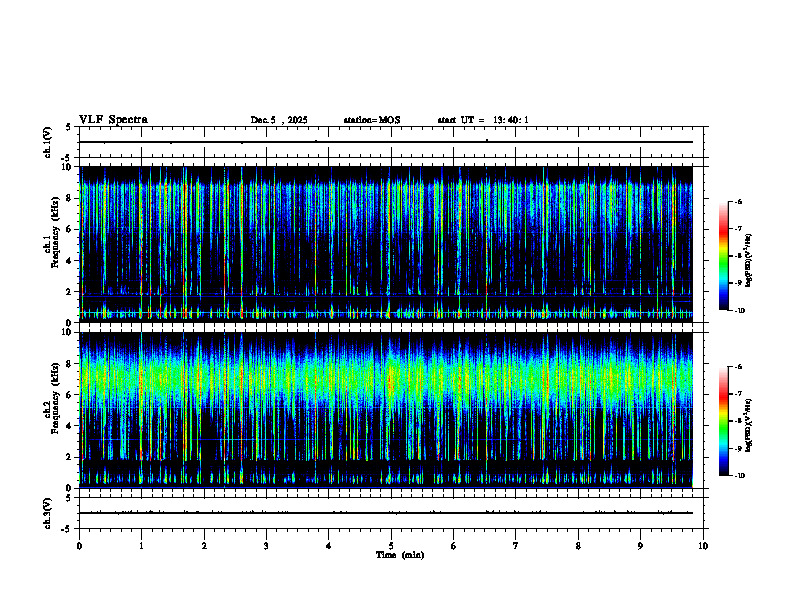The height and width of the screenshot is (612, 792).
Task: Click the 'station=MOS' header label
Action: coord(372,120)
